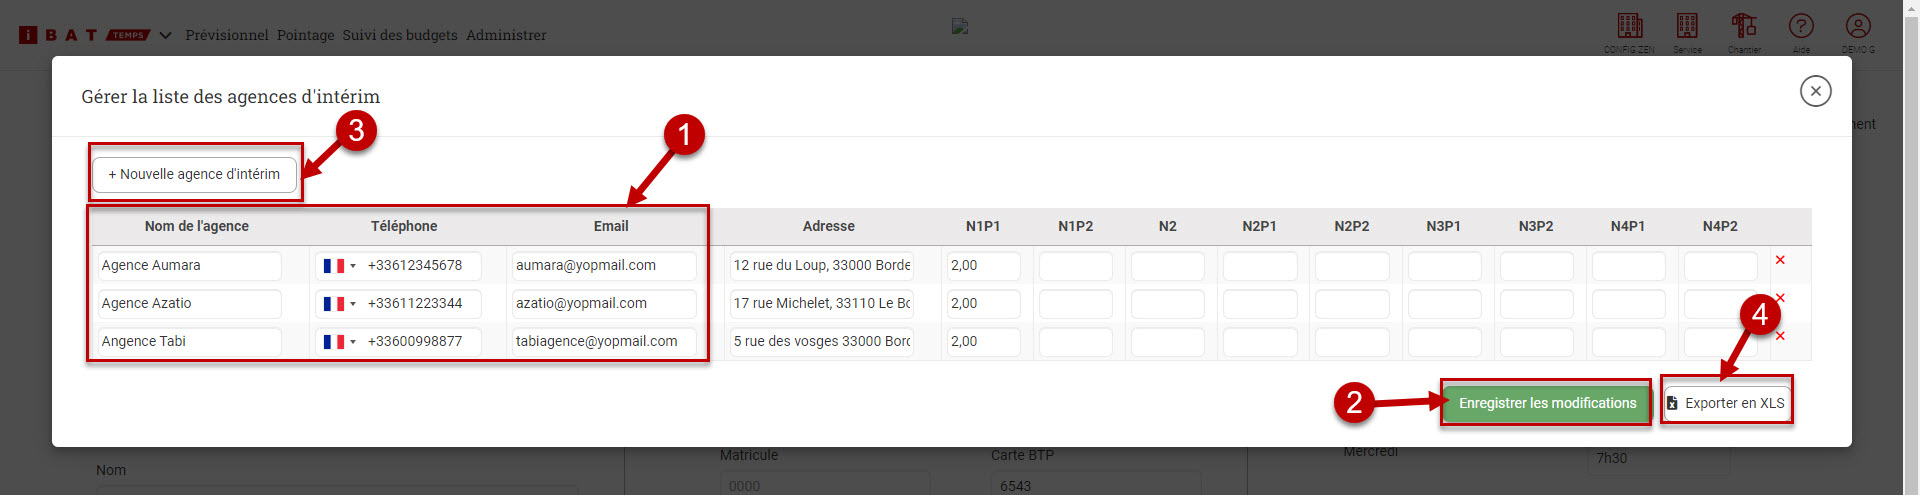Edit email aumara@yopmail.com

click(604, 266)
